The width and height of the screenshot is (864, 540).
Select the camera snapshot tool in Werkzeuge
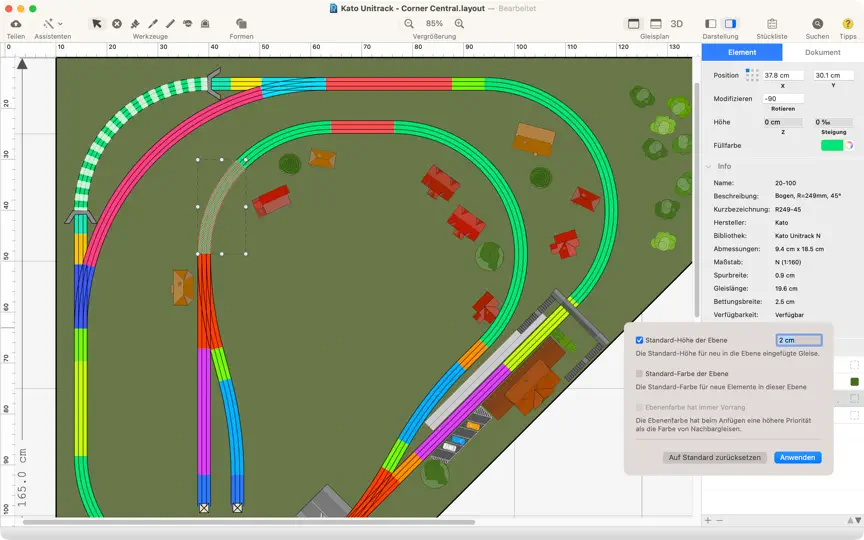pos(205,24)
